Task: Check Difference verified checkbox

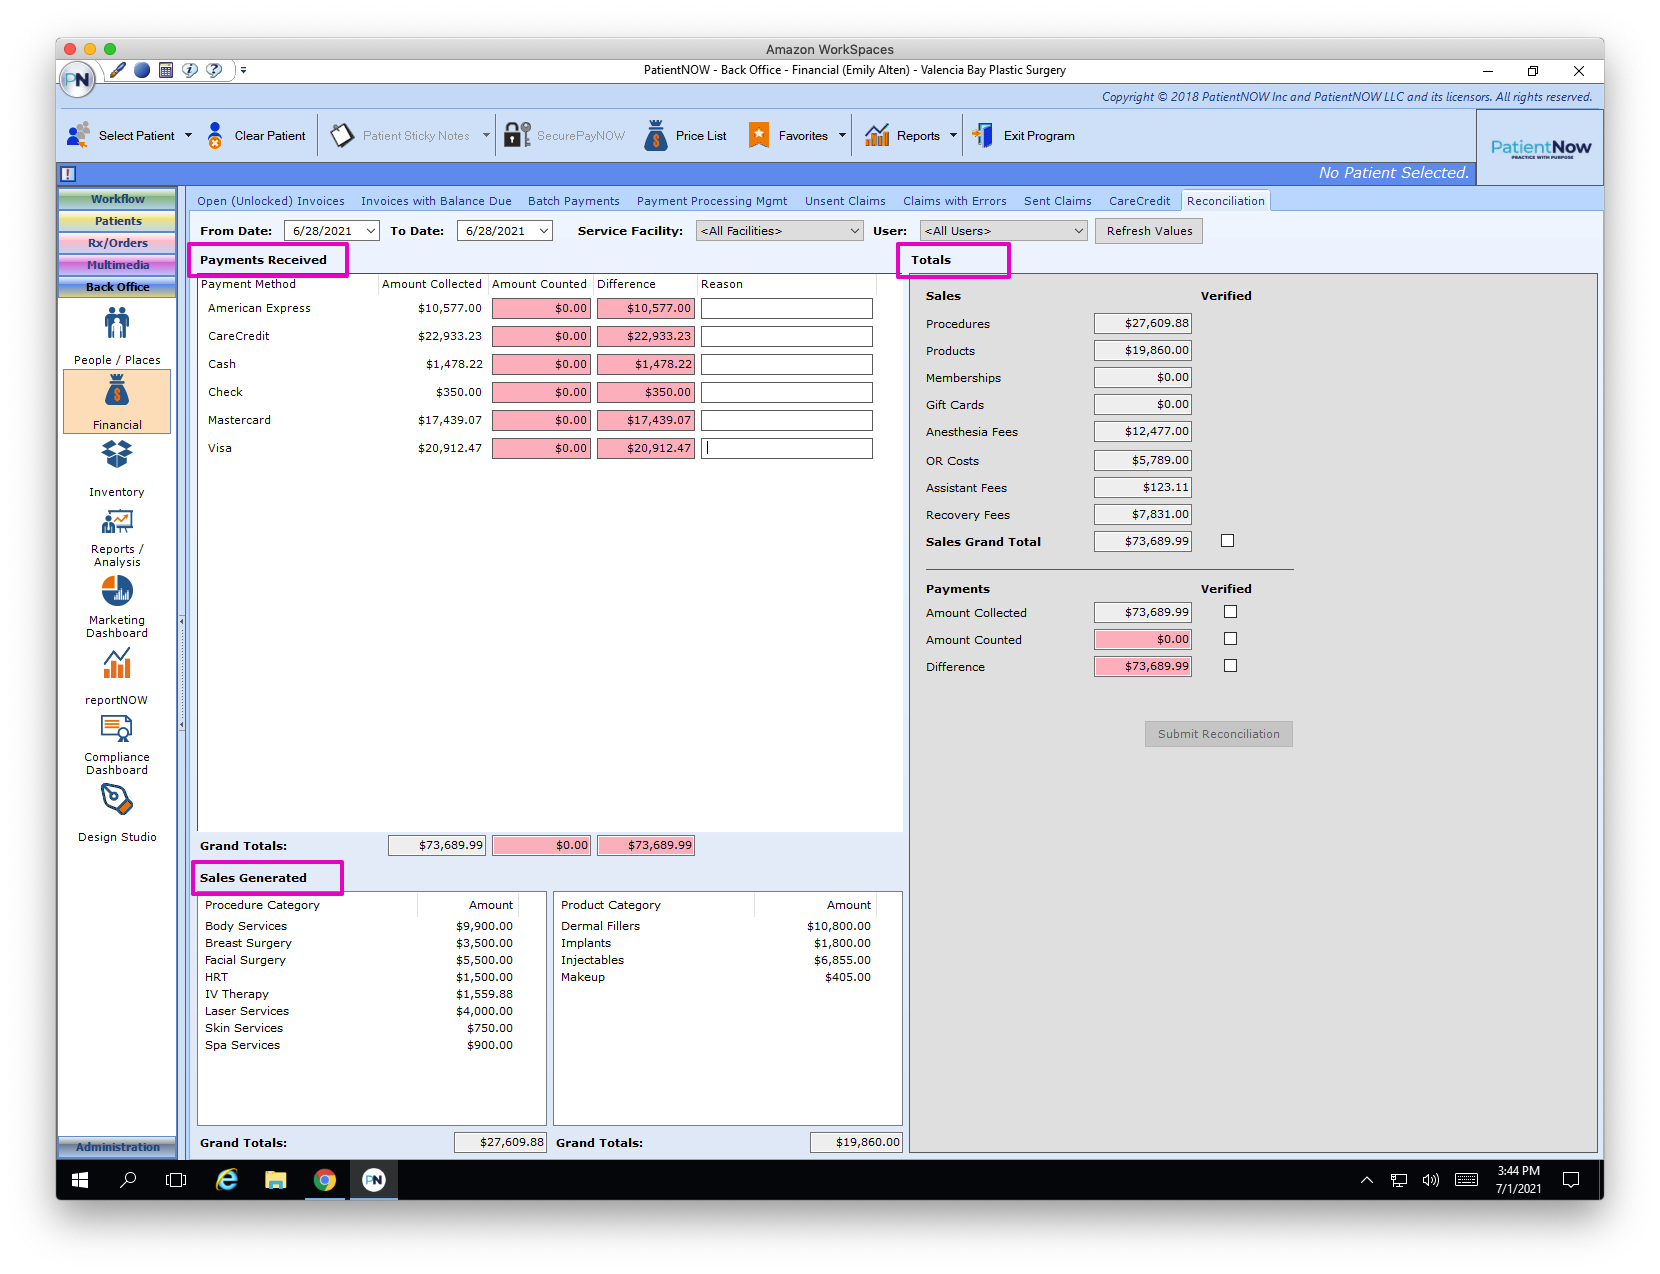Action: click(x=1231, y=666)
